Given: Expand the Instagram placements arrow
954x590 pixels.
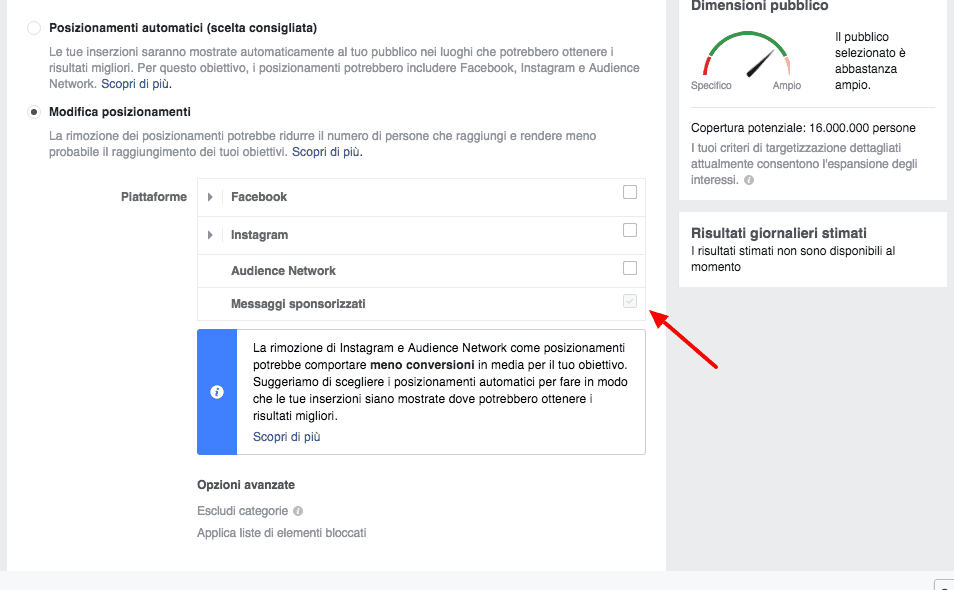Looking at the screenshot, I should 210,235.
